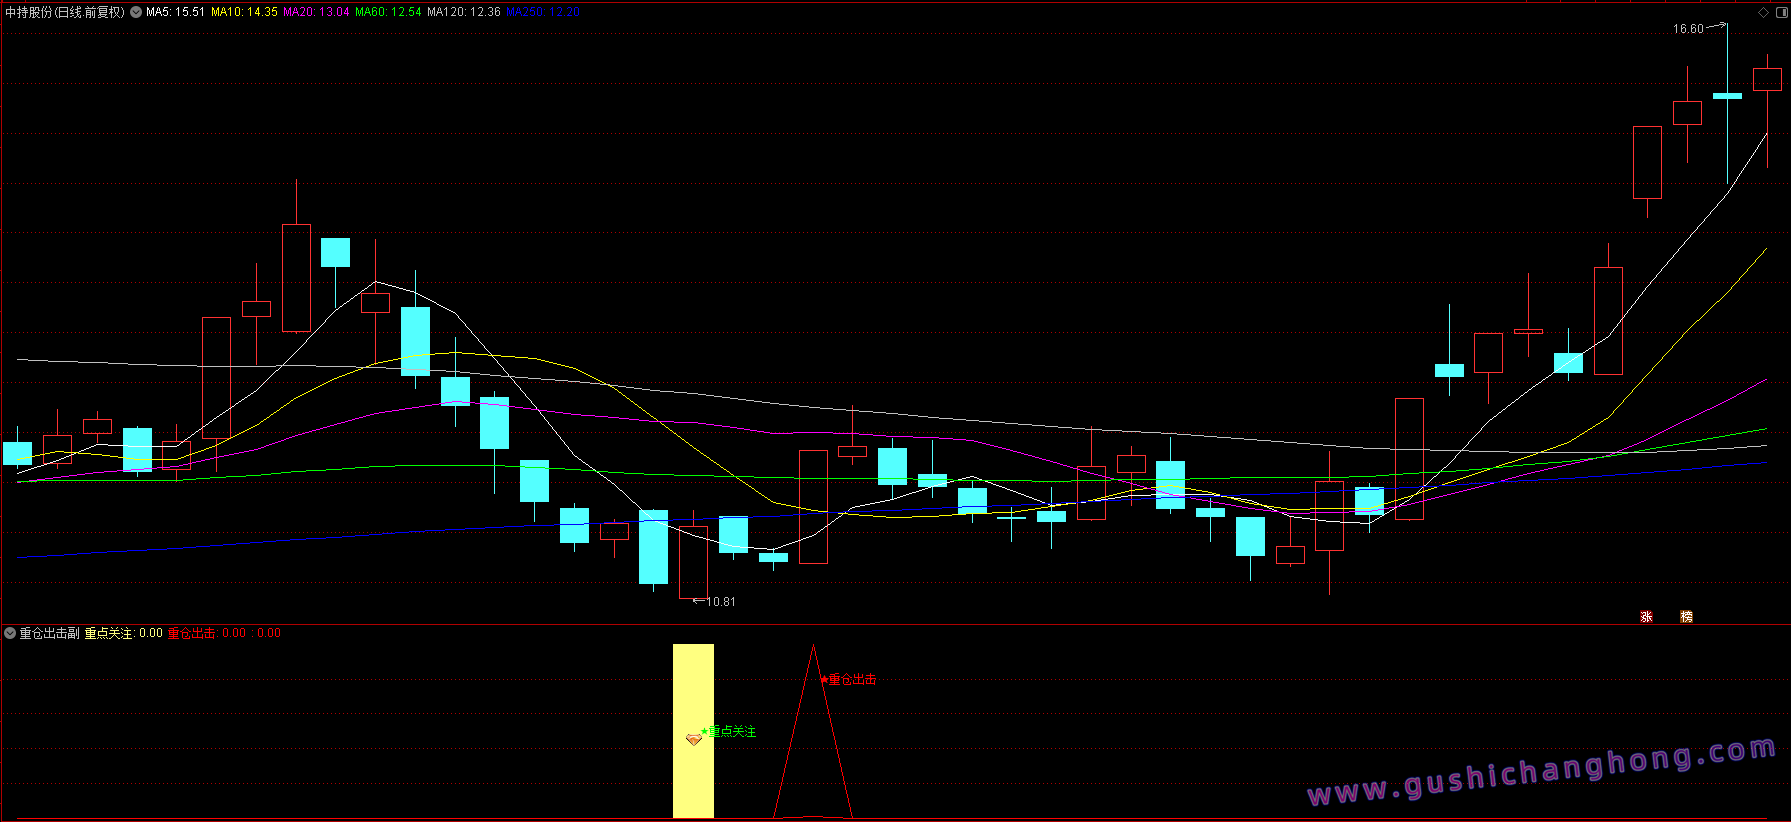Click the red star 重仓出击 signal label
This screenshot has height=822, width=1791.
pos(848,679)
